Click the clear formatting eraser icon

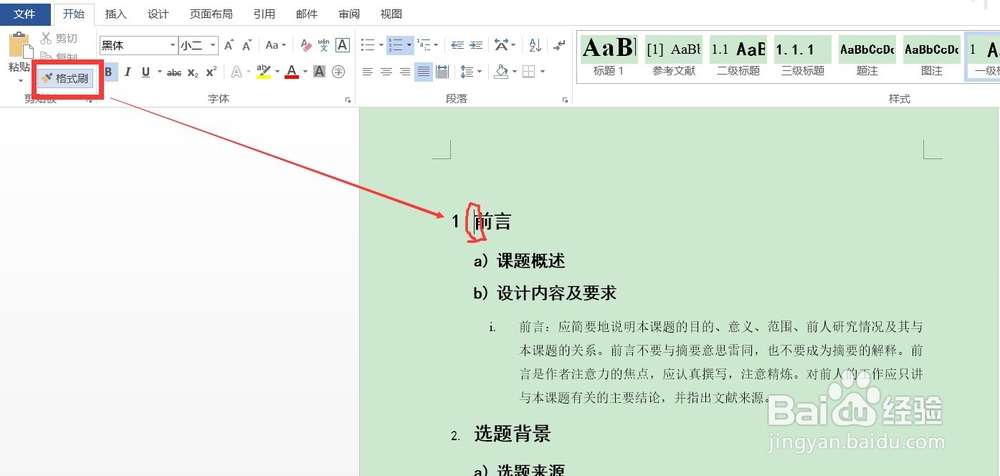coord(306,45)
